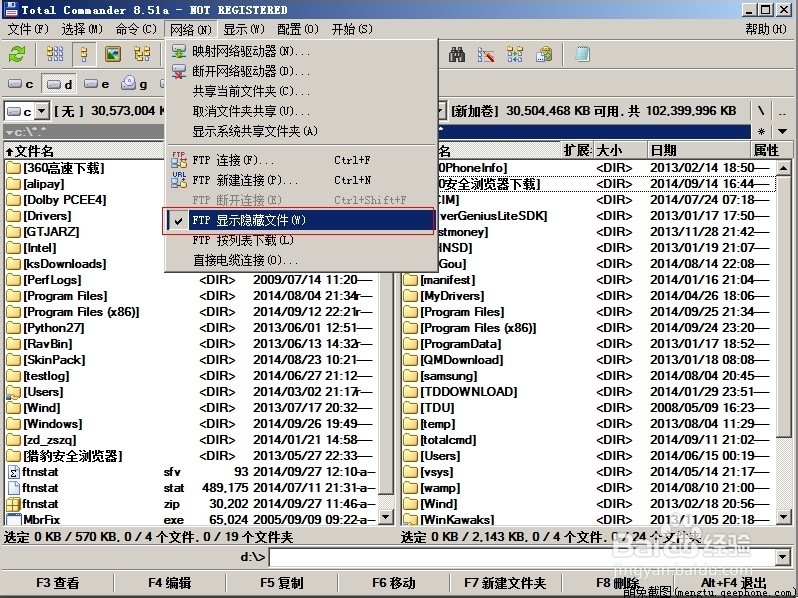Click right panel parent directory .. button

[783, 110]
